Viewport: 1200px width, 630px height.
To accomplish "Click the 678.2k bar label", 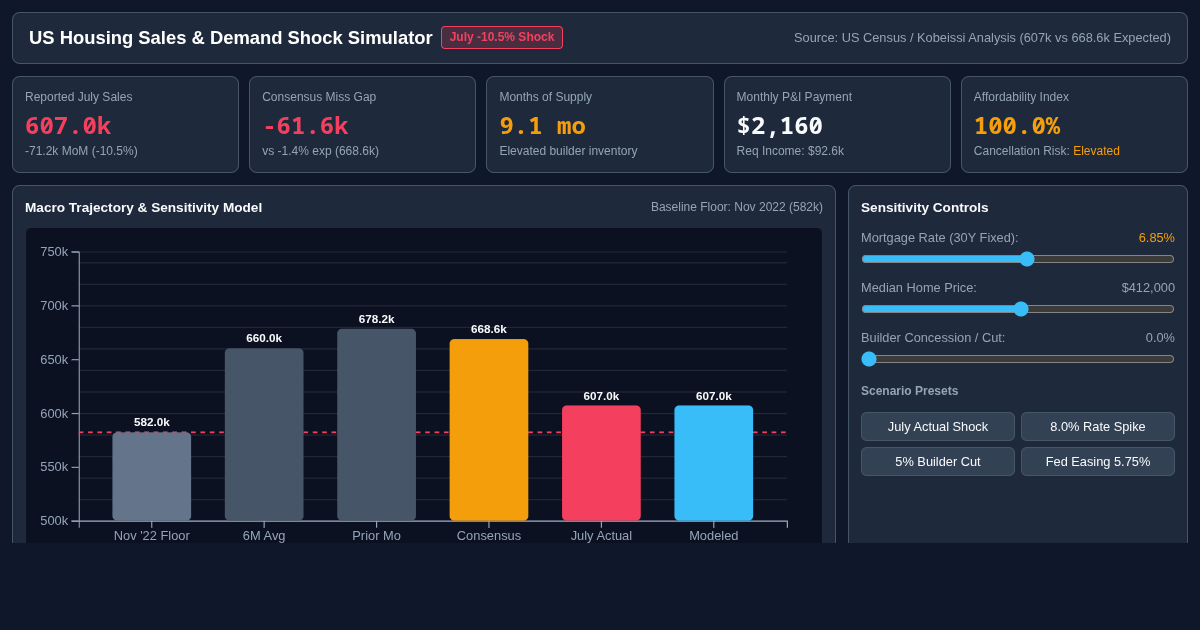I will pyautogui.click(x=376, y=319).
